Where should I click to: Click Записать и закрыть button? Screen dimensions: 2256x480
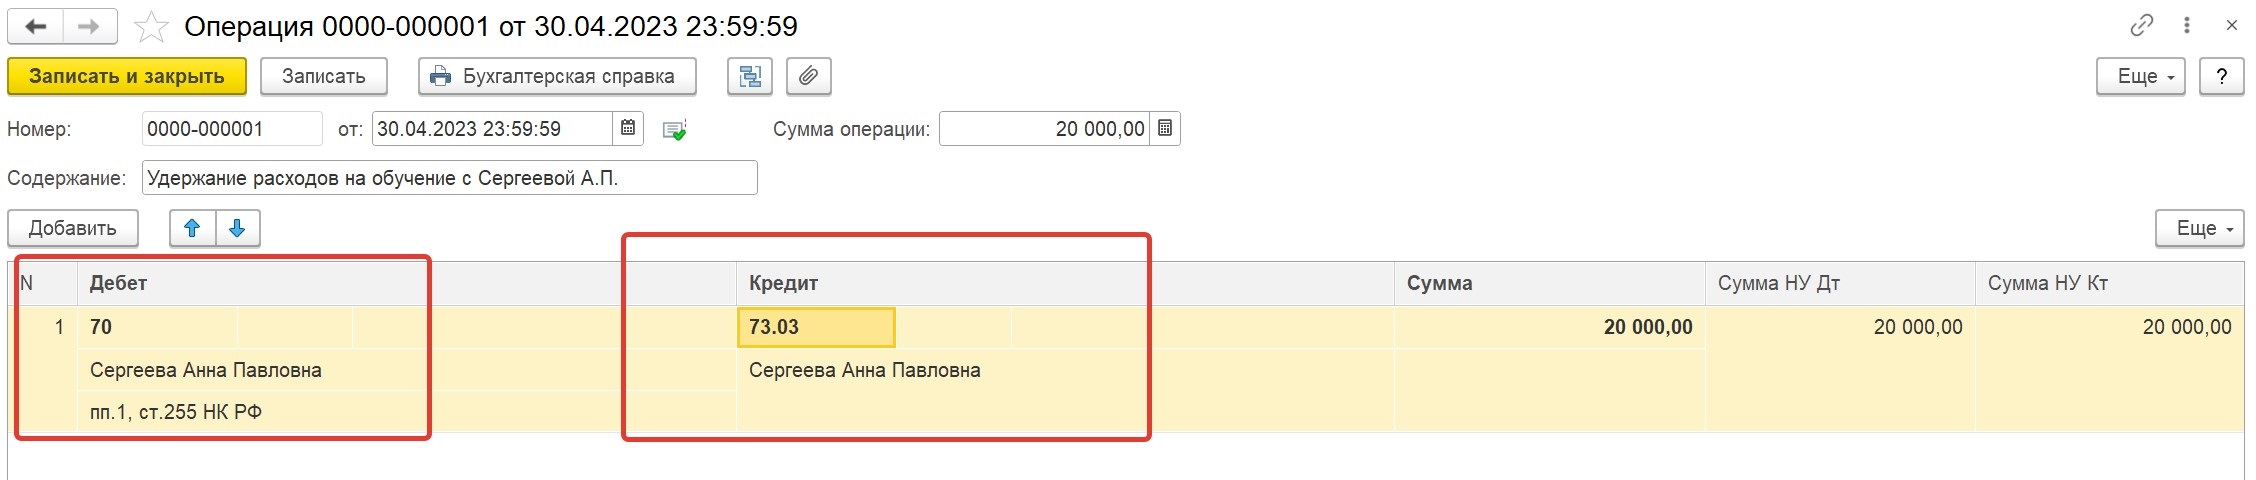[x=127, y=76]
